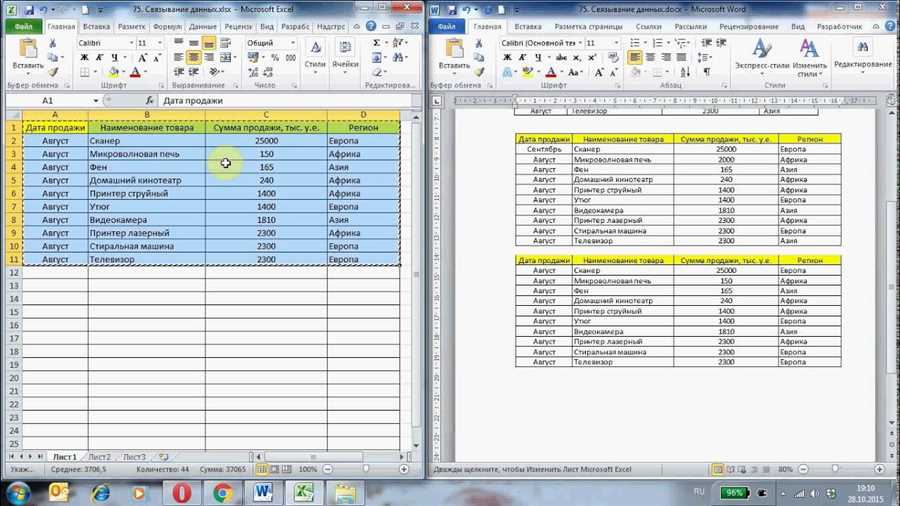This screenshot has height=506, width=900.
Task: Click Excel zoom slider handle
Action: click(366, 469)
